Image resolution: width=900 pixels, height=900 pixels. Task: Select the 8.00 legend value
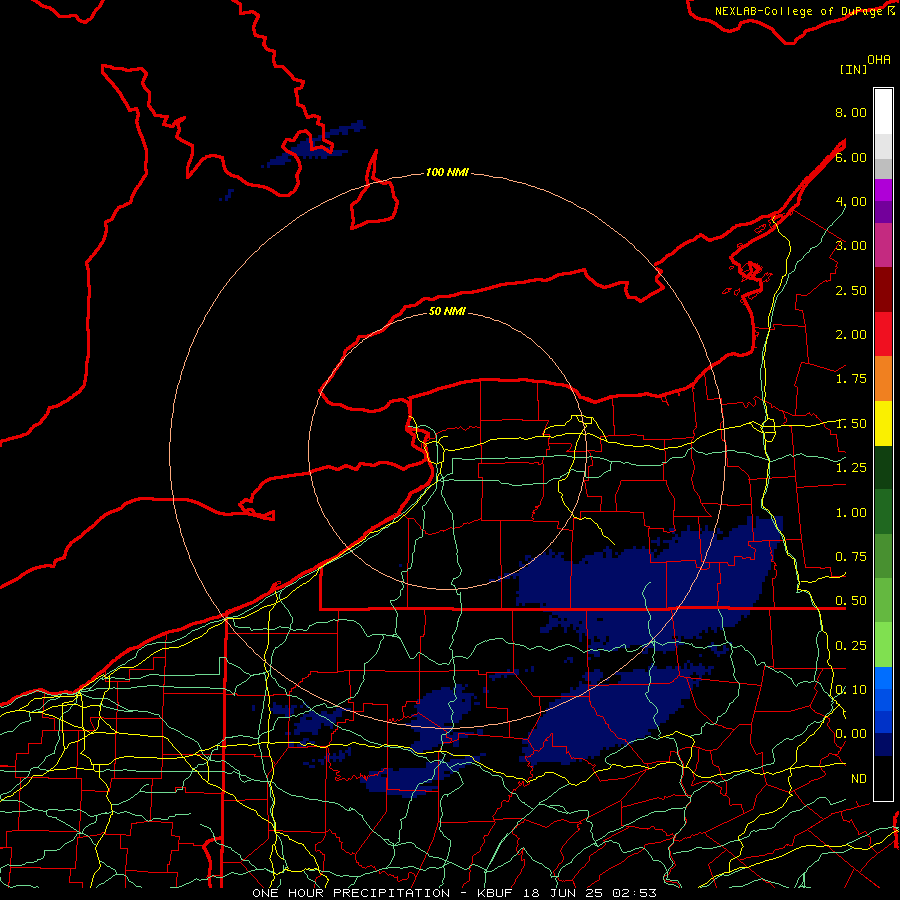click(851, 112)
